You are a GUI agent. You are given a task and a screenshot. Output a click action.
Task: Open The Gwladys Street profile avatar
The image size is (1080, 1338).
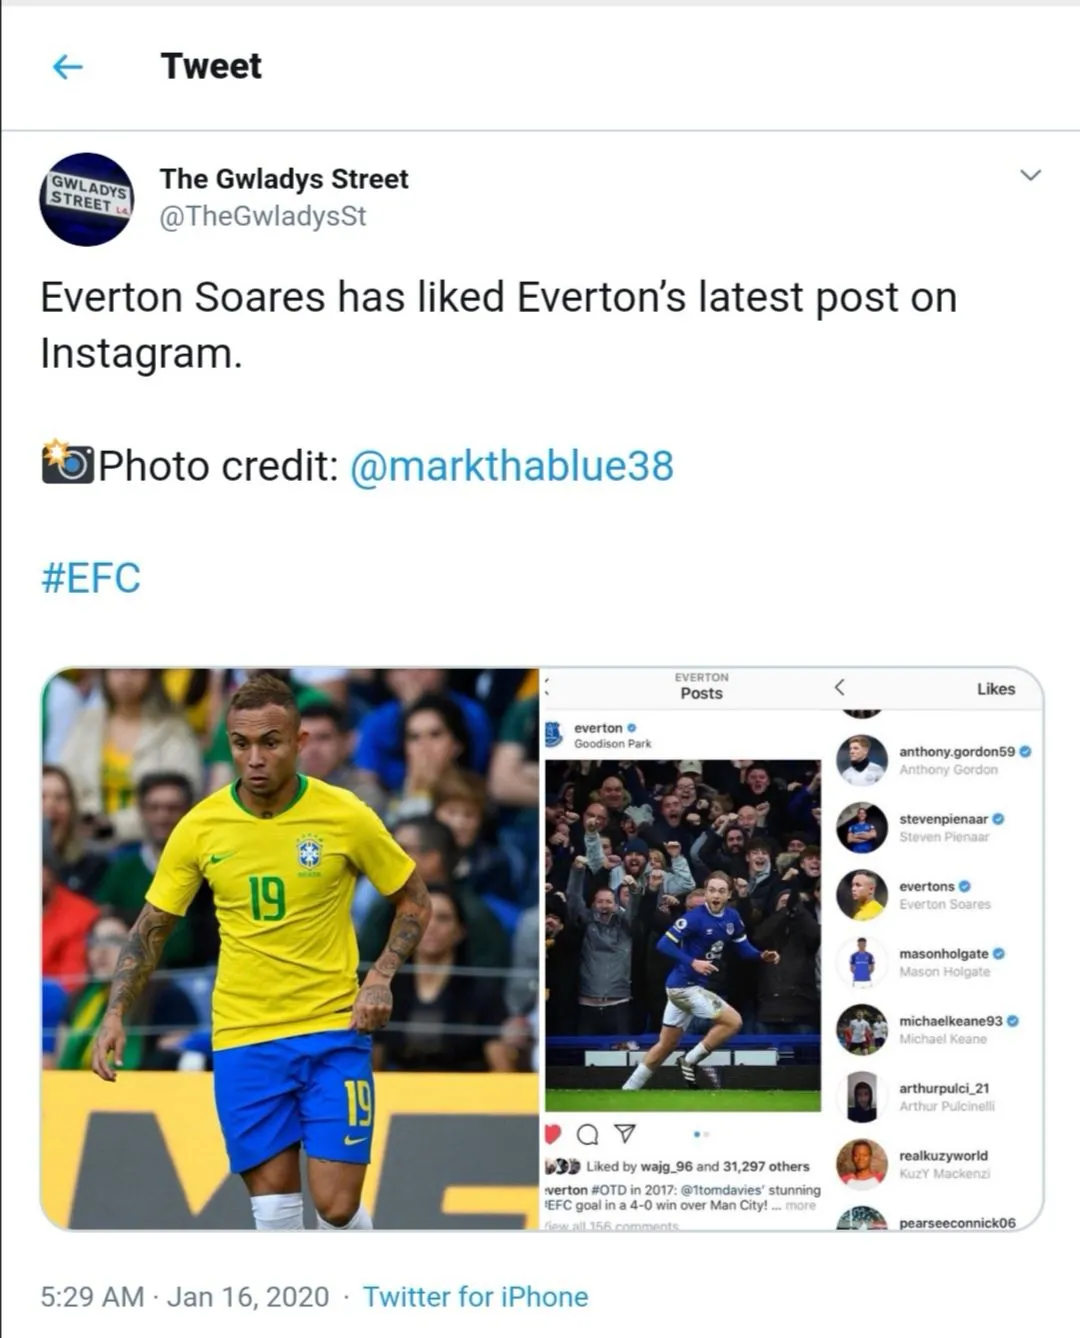pyautogui.click(x=87, y=199)
